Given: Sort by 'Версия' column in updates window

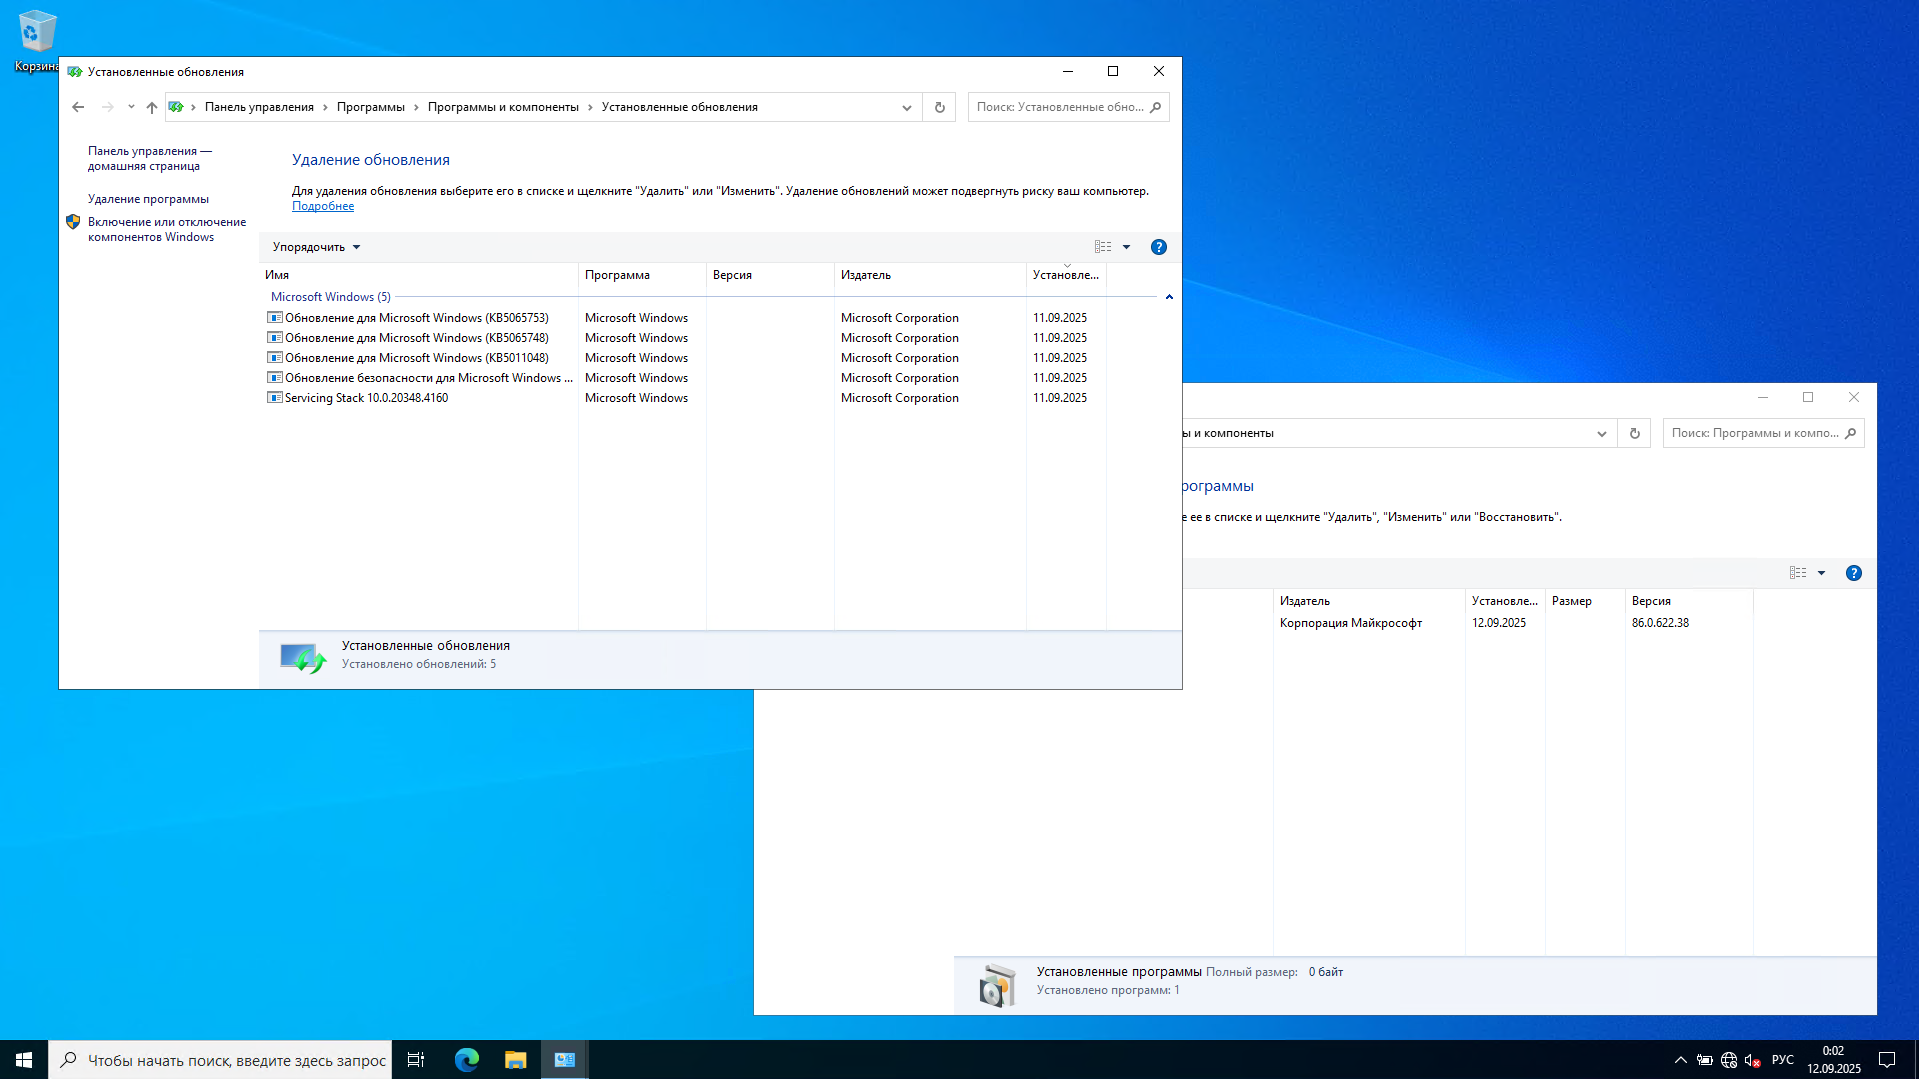Looking at the screenshot, I should (x=770, y=275).
